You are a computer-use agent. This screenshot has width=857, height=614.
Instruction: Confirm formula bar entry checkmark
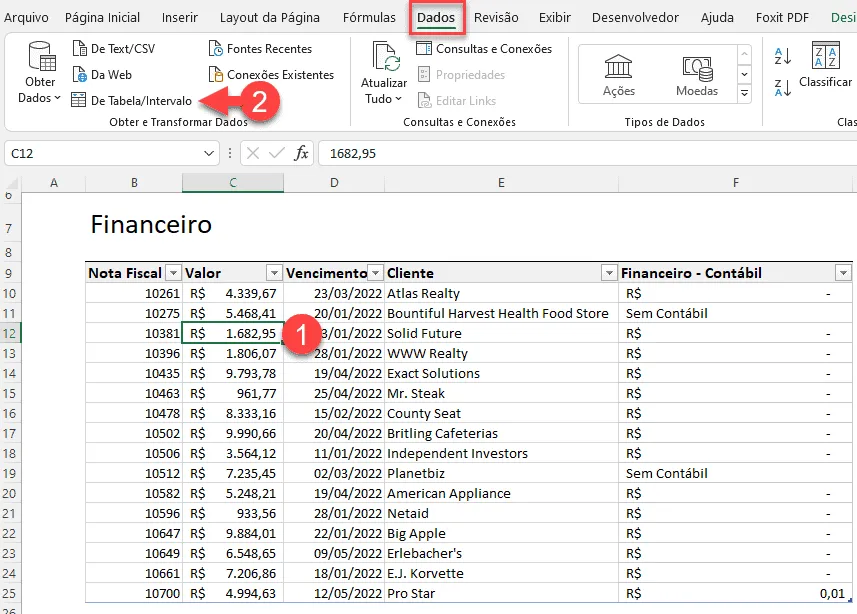pyautogui.click(x=277, y=153)
